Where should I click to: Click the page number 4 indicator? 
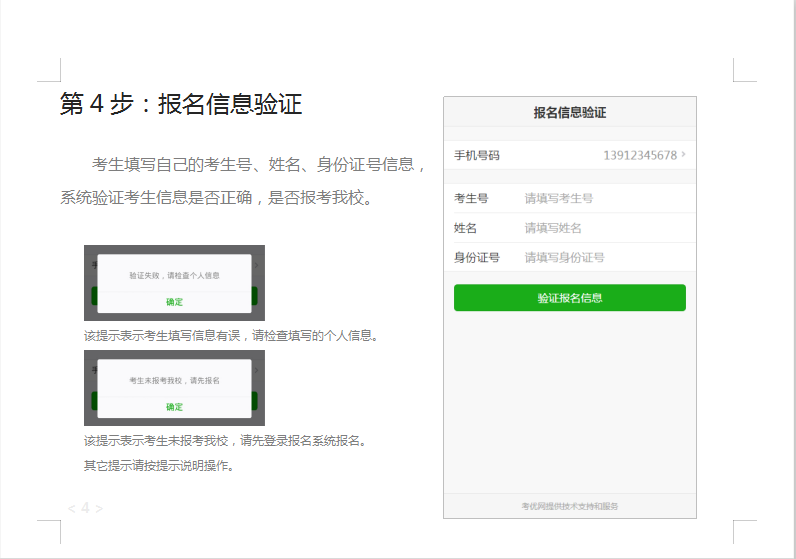click(85, 508)
